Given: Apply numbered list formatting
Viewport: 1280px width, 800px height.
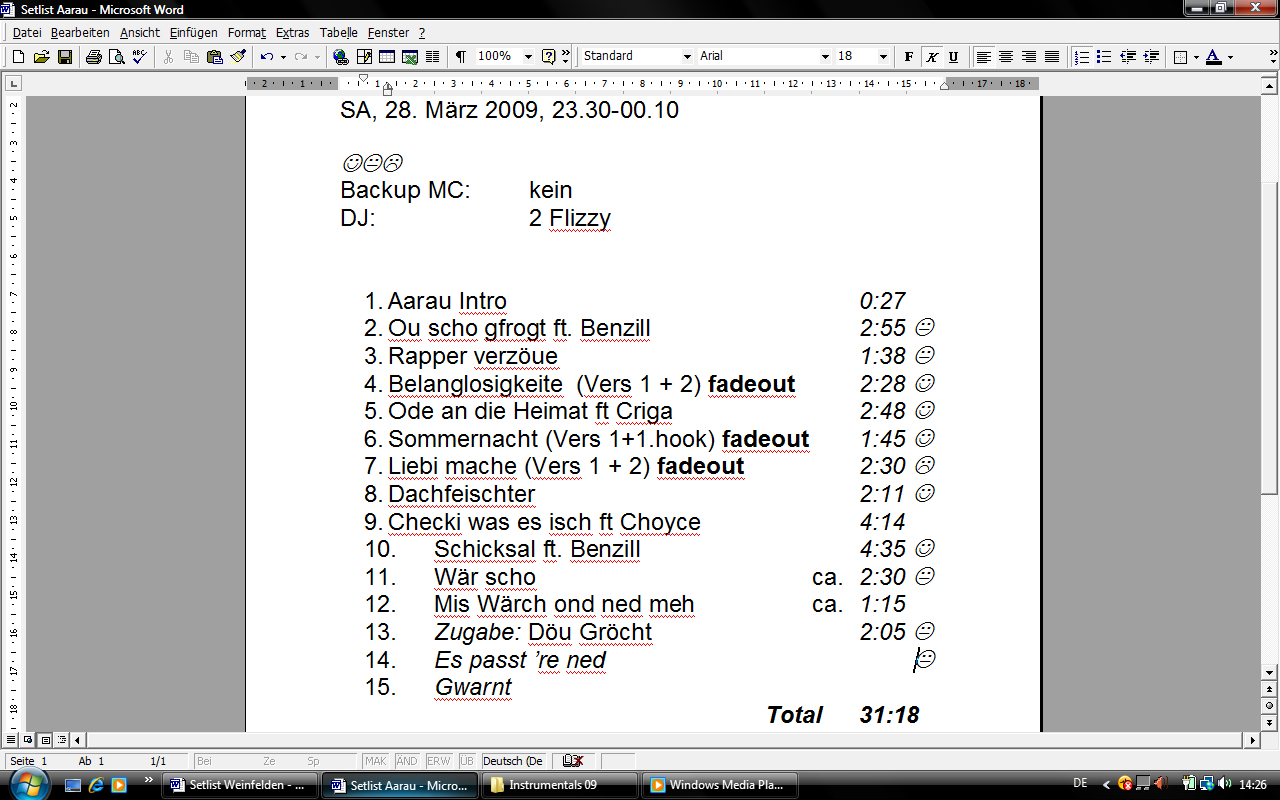Looking at the screenshot, I should coord(1082,57).
